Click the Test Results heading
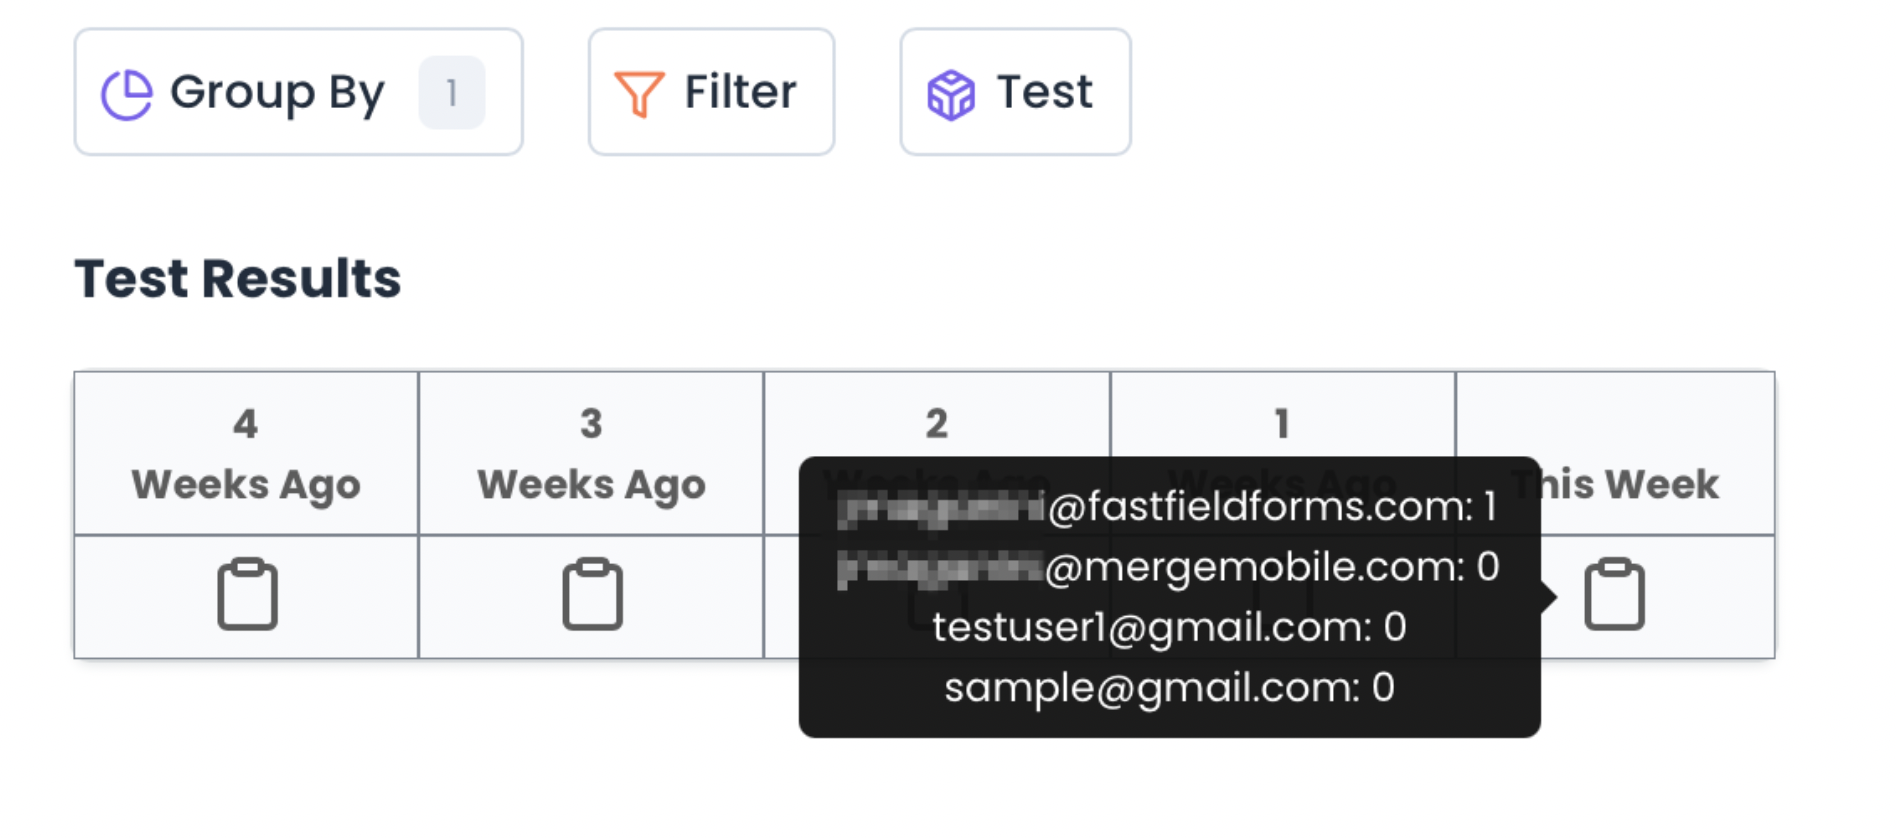1896x838 pixels. tap(238, 279)
